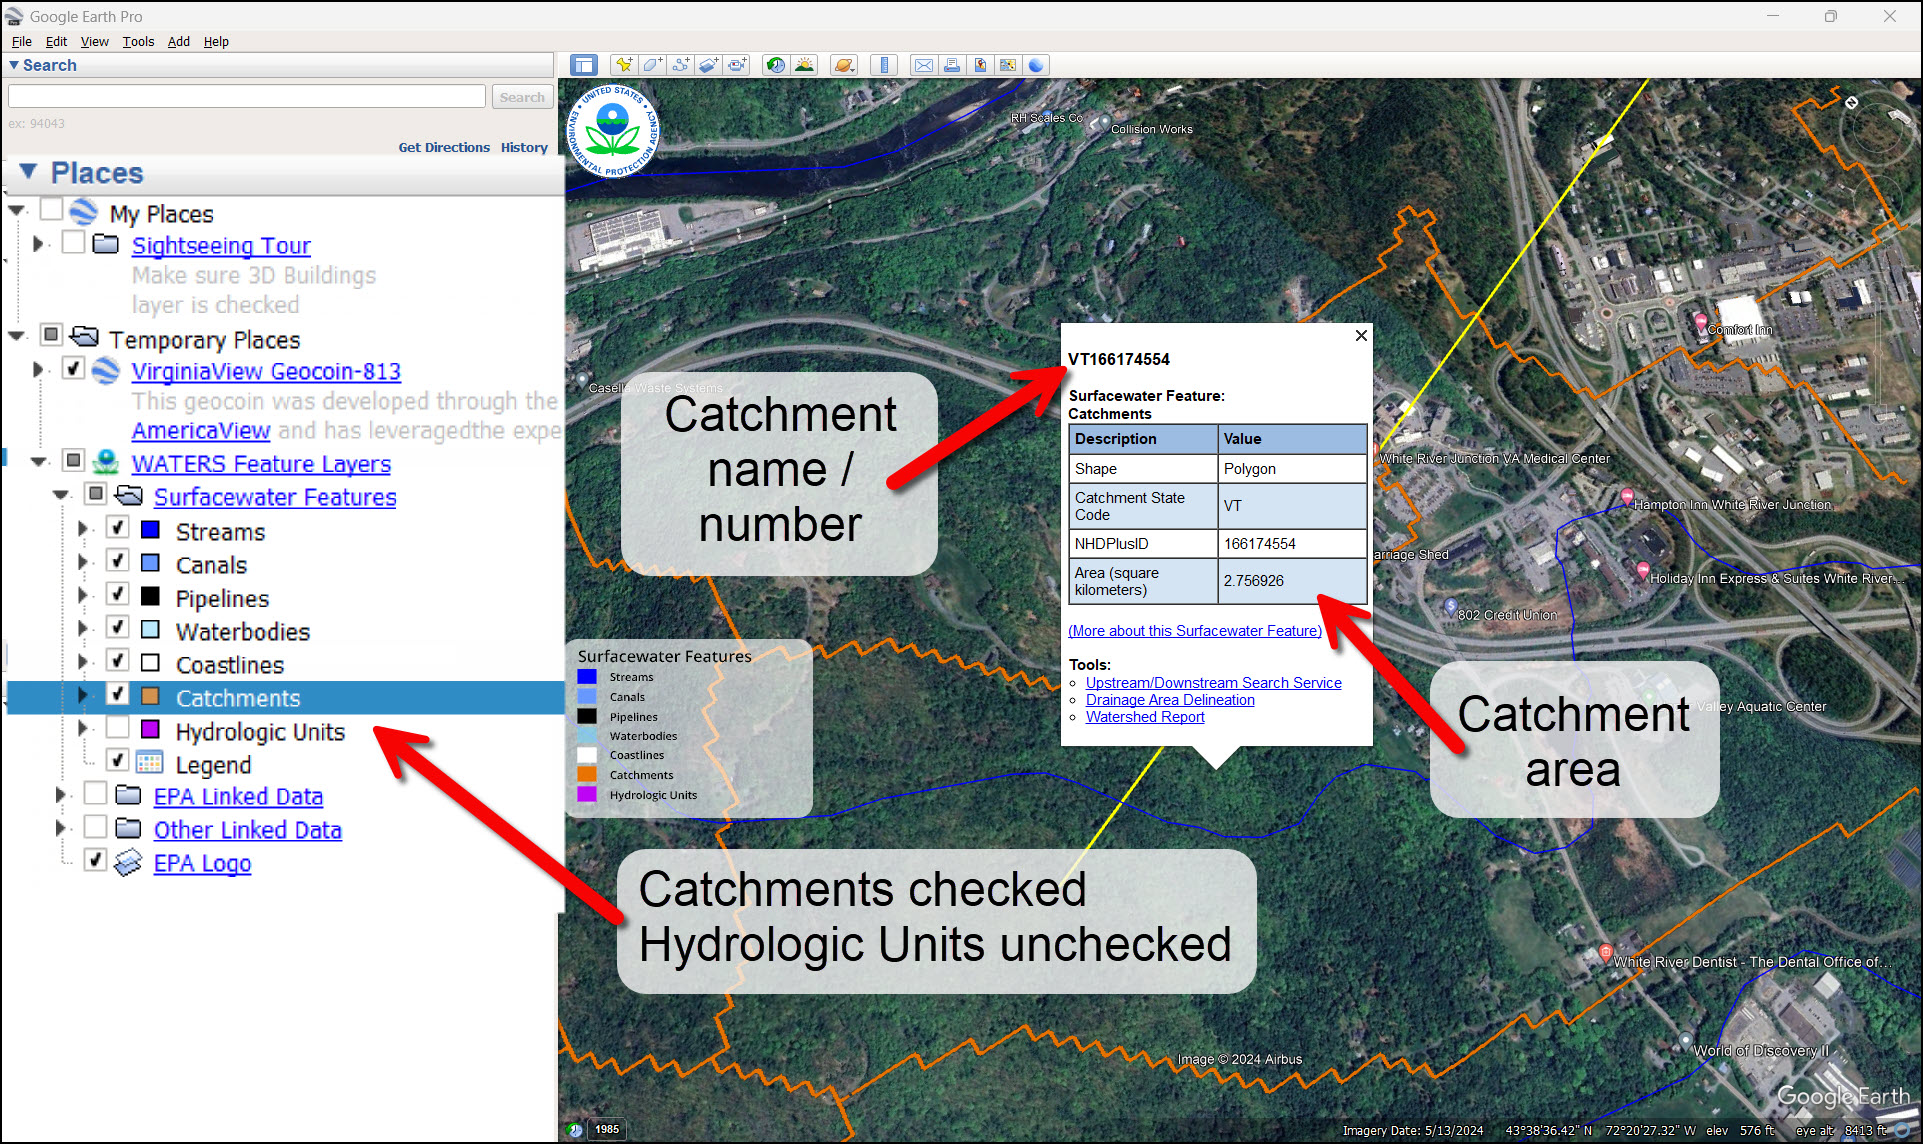Select the Add Image Overlay tool
The image size is (1923, 1144).
tap(708, 65)
